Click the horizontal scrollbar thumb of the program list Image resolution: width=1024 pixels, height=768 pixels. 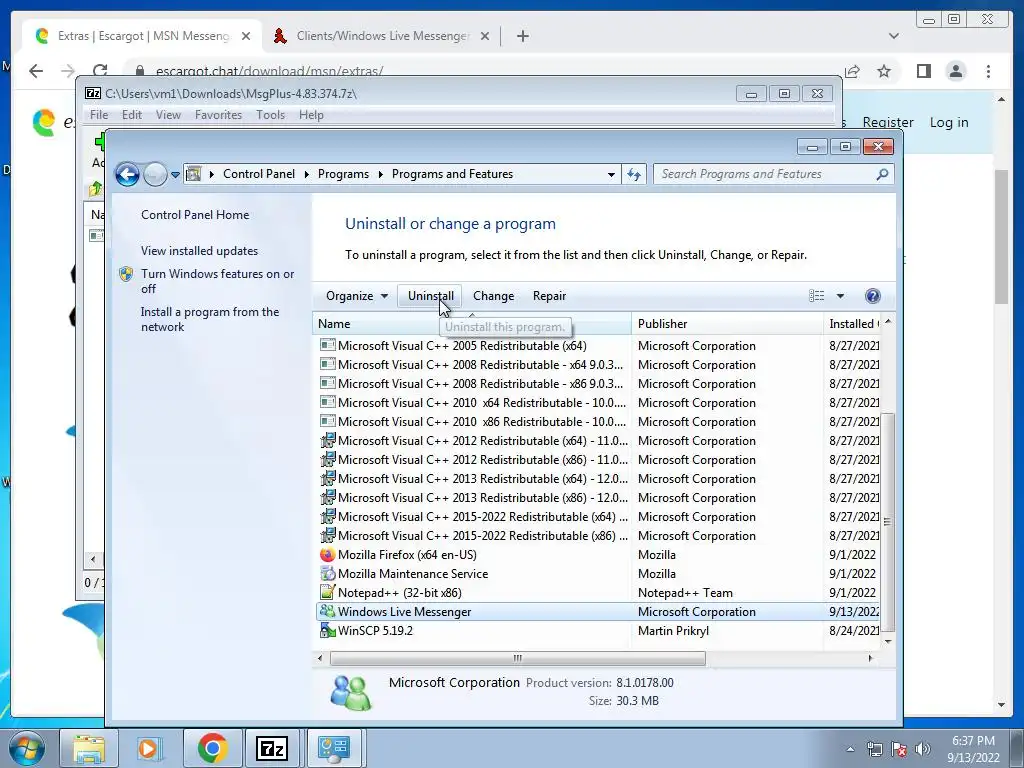click(x=517, y=658)
